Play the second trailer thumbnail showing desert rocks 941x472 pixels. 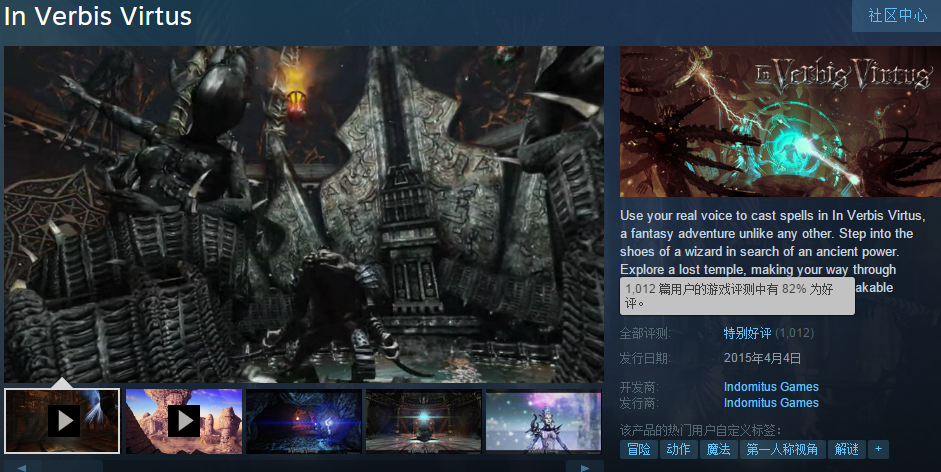184,421
